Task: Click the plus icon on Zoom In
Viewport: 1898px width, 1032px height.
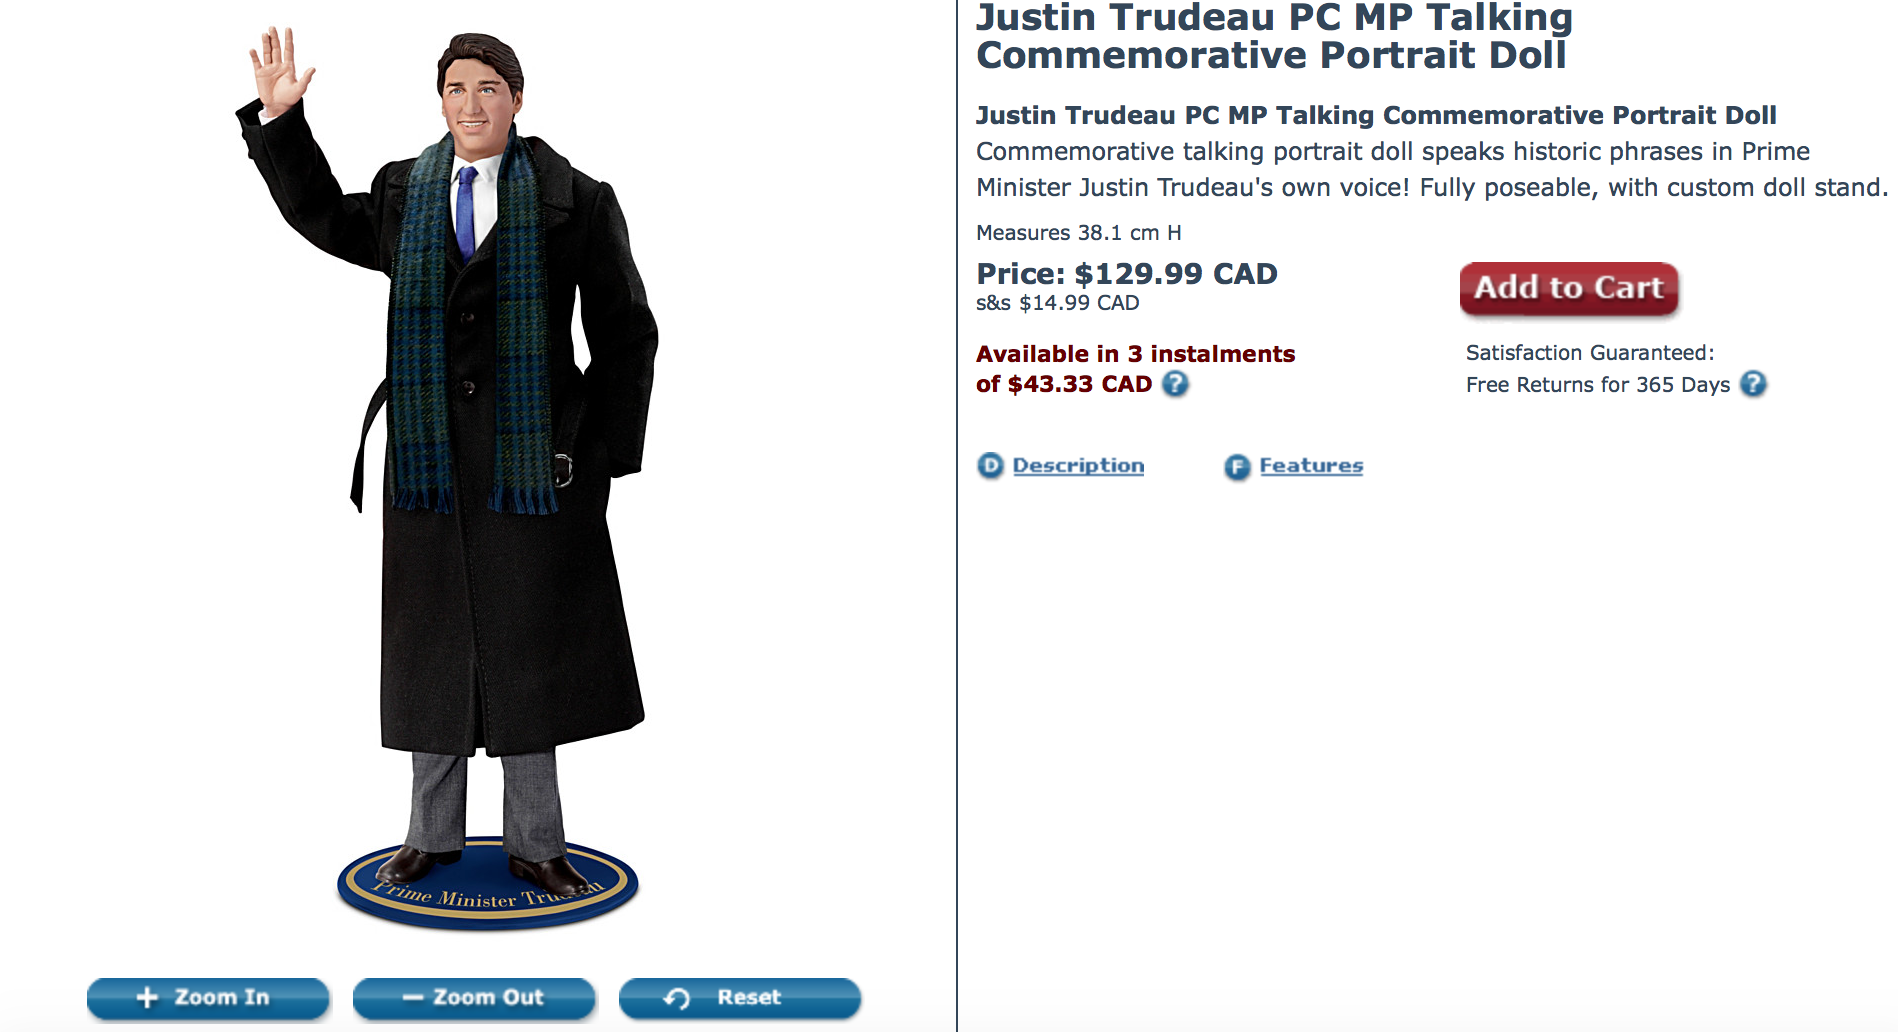Action: pyautogui.click(x=147, y=998)
